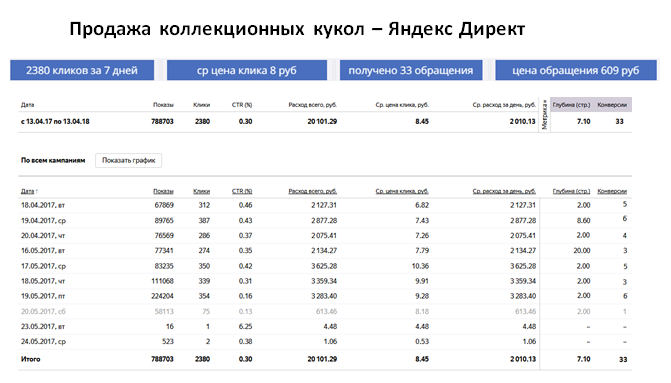Select row date 18.04.2017, вт

point(43,205)
